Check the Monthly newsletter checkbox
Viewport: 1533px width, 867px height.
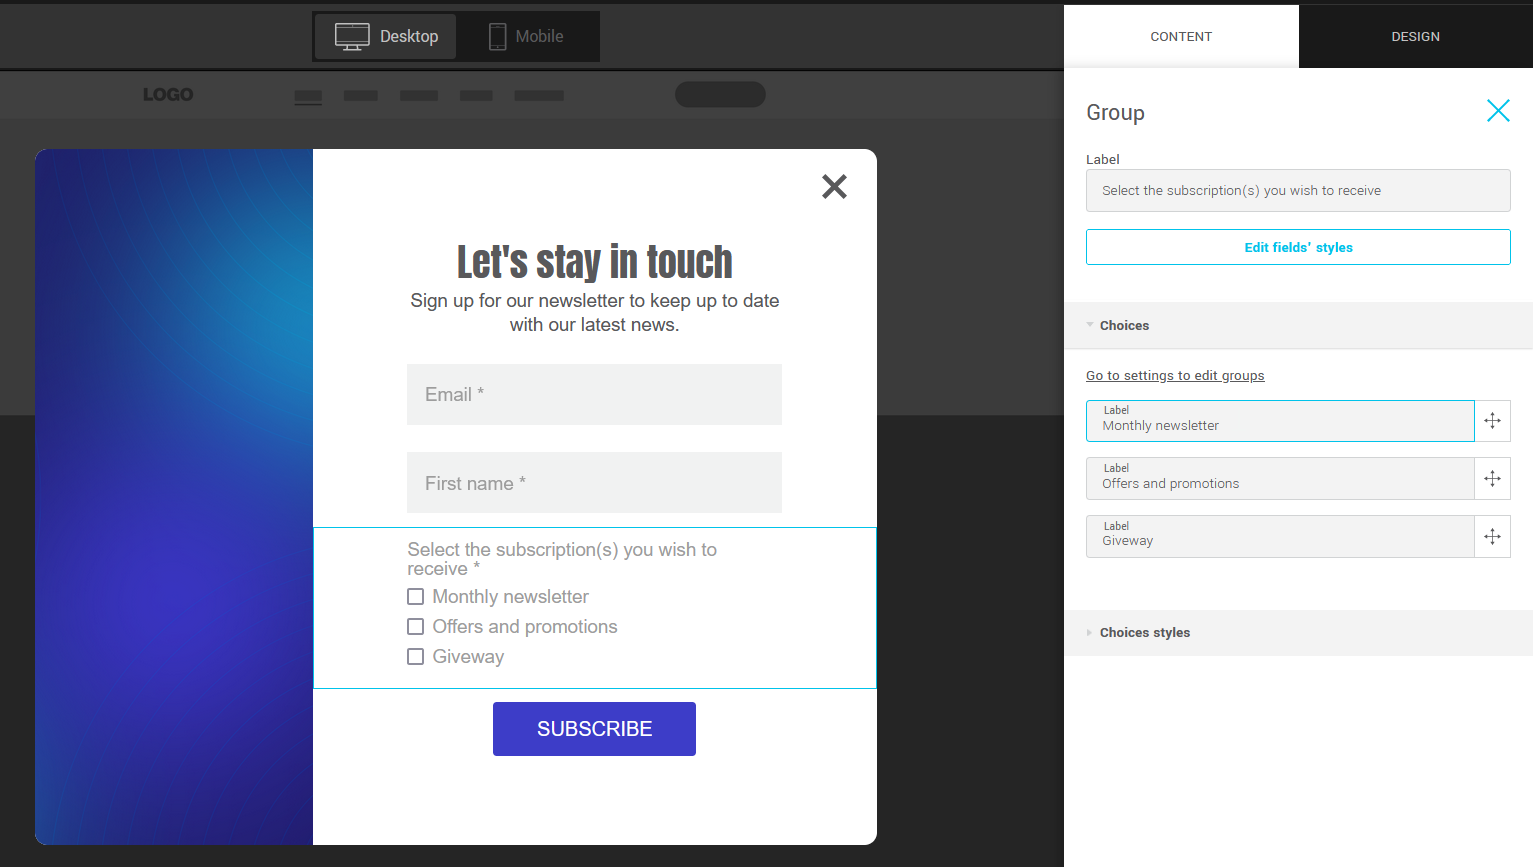[x=416, y=597]
